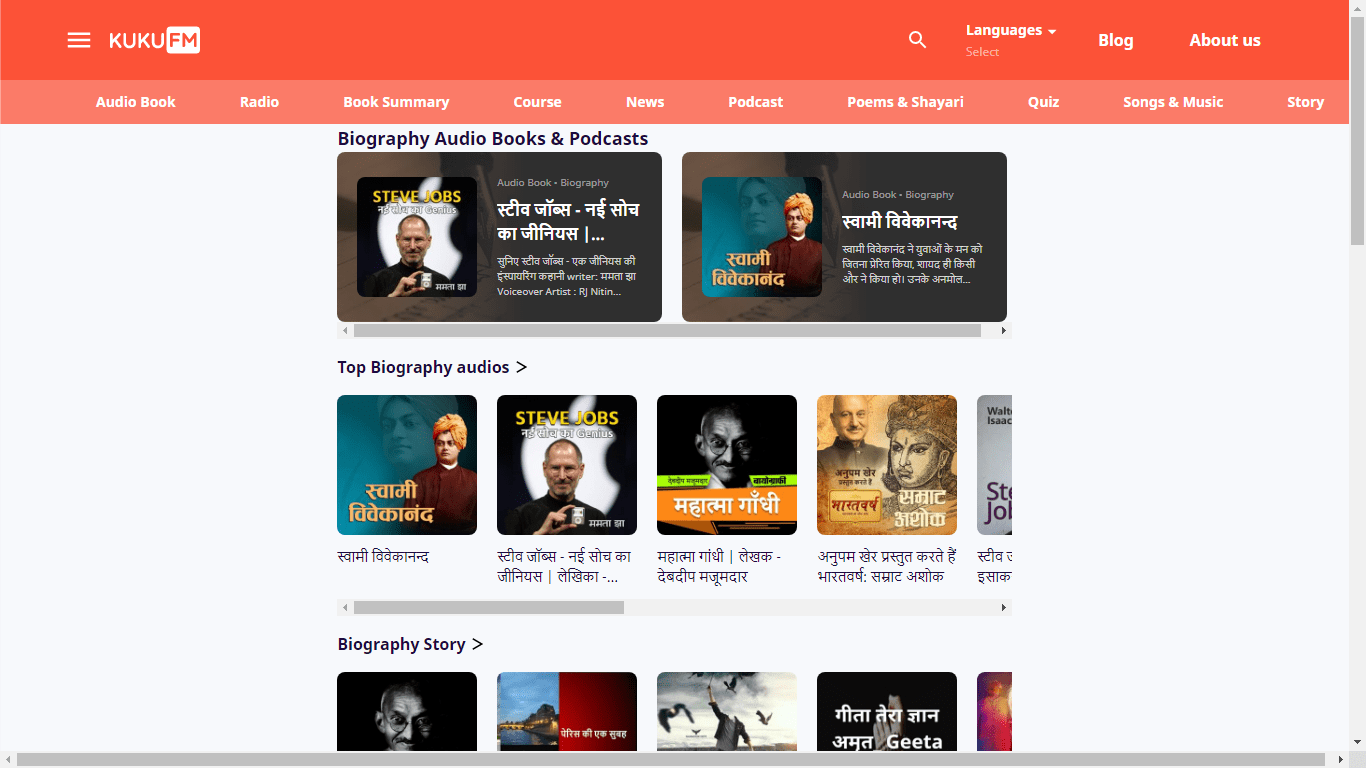Click featured carousel left scroll arrow

(345, 330)
